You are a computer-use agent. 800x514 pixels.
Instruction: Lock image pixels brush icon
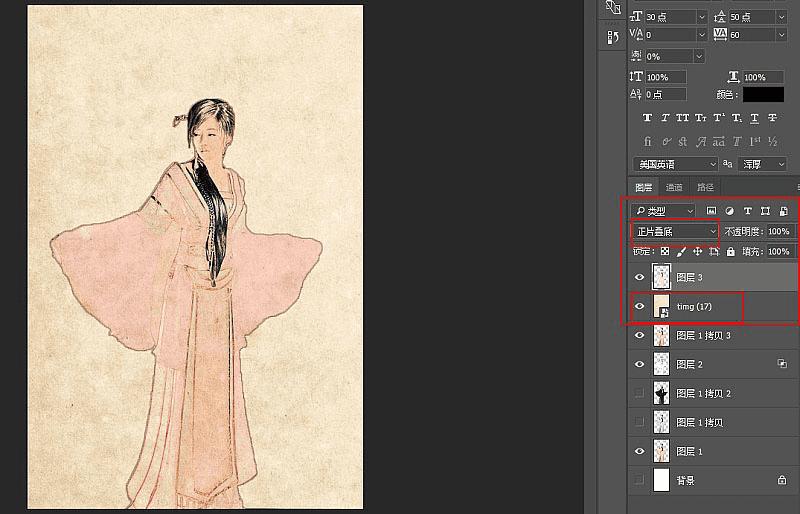click(x=681, y=252)
